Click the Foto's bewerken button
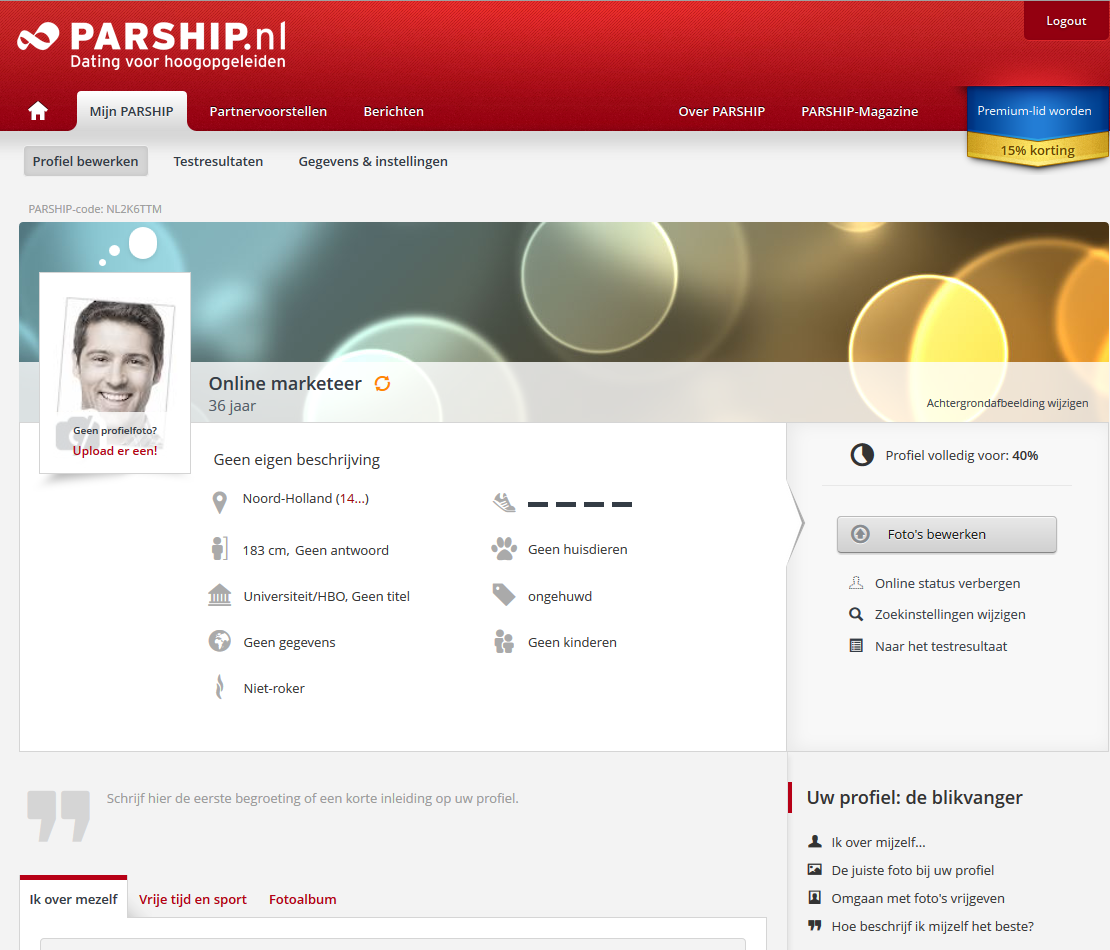1110x950 pixels. tap(946, 534)
